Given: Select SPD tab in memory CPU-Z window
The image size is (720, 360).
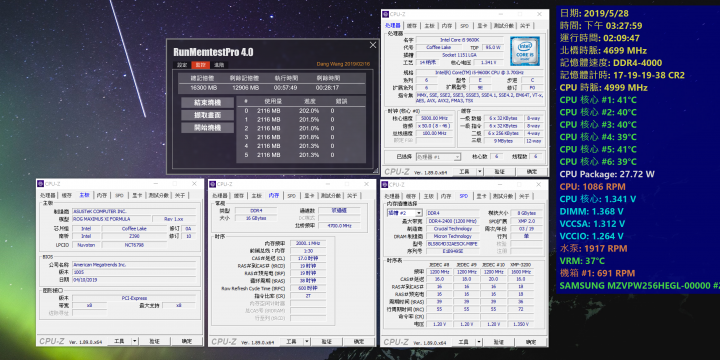Looking at the screenshot, I should (x=292, y=196).
